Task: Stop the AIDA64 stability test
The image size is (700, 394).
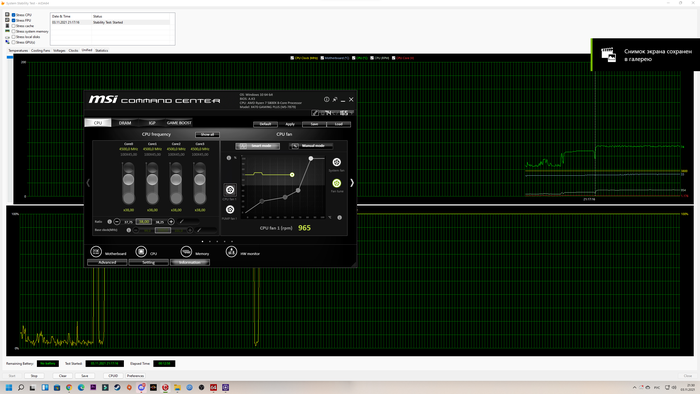Action: [x=34, y=376]
